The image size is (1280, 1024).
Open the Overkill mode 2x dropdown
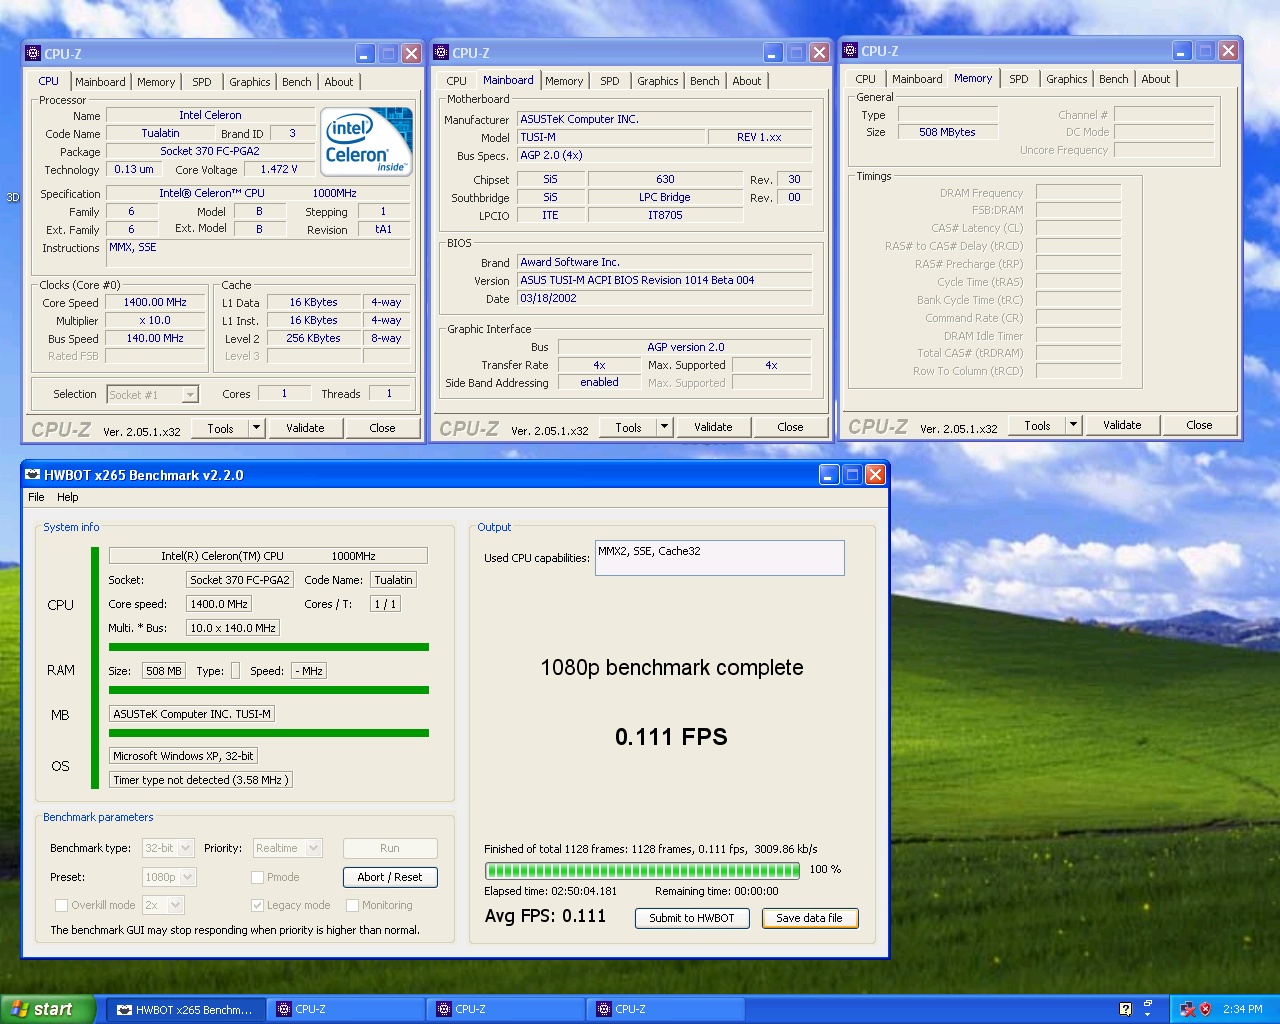tap(163, 905)
